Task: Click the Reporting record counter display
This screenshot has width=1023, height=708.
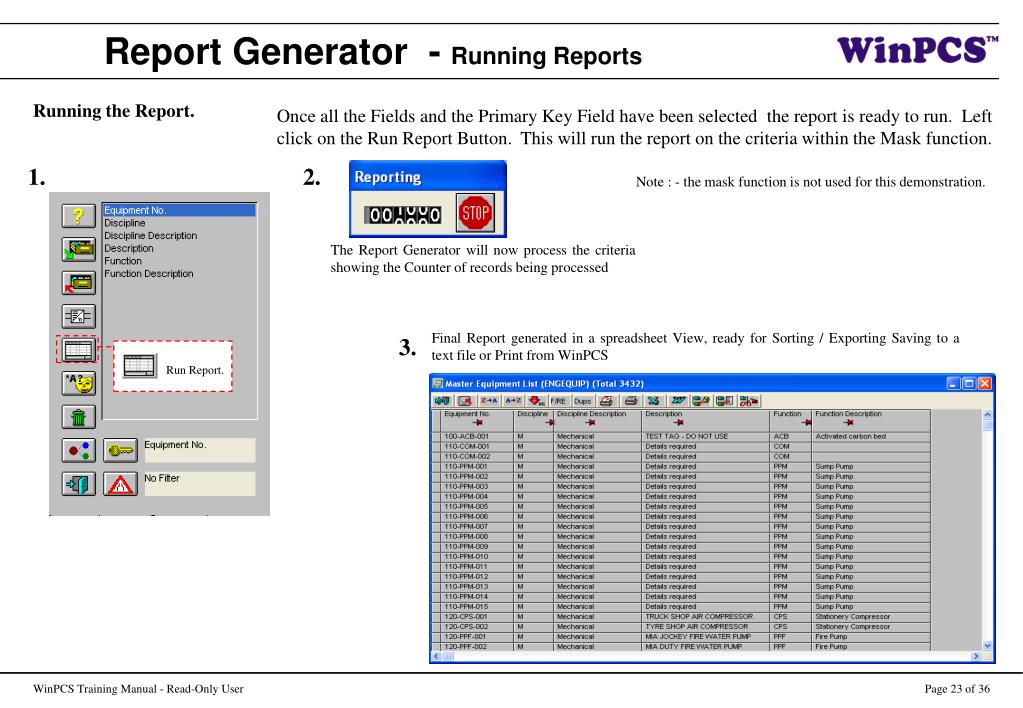Action: (x=402, y=215)
